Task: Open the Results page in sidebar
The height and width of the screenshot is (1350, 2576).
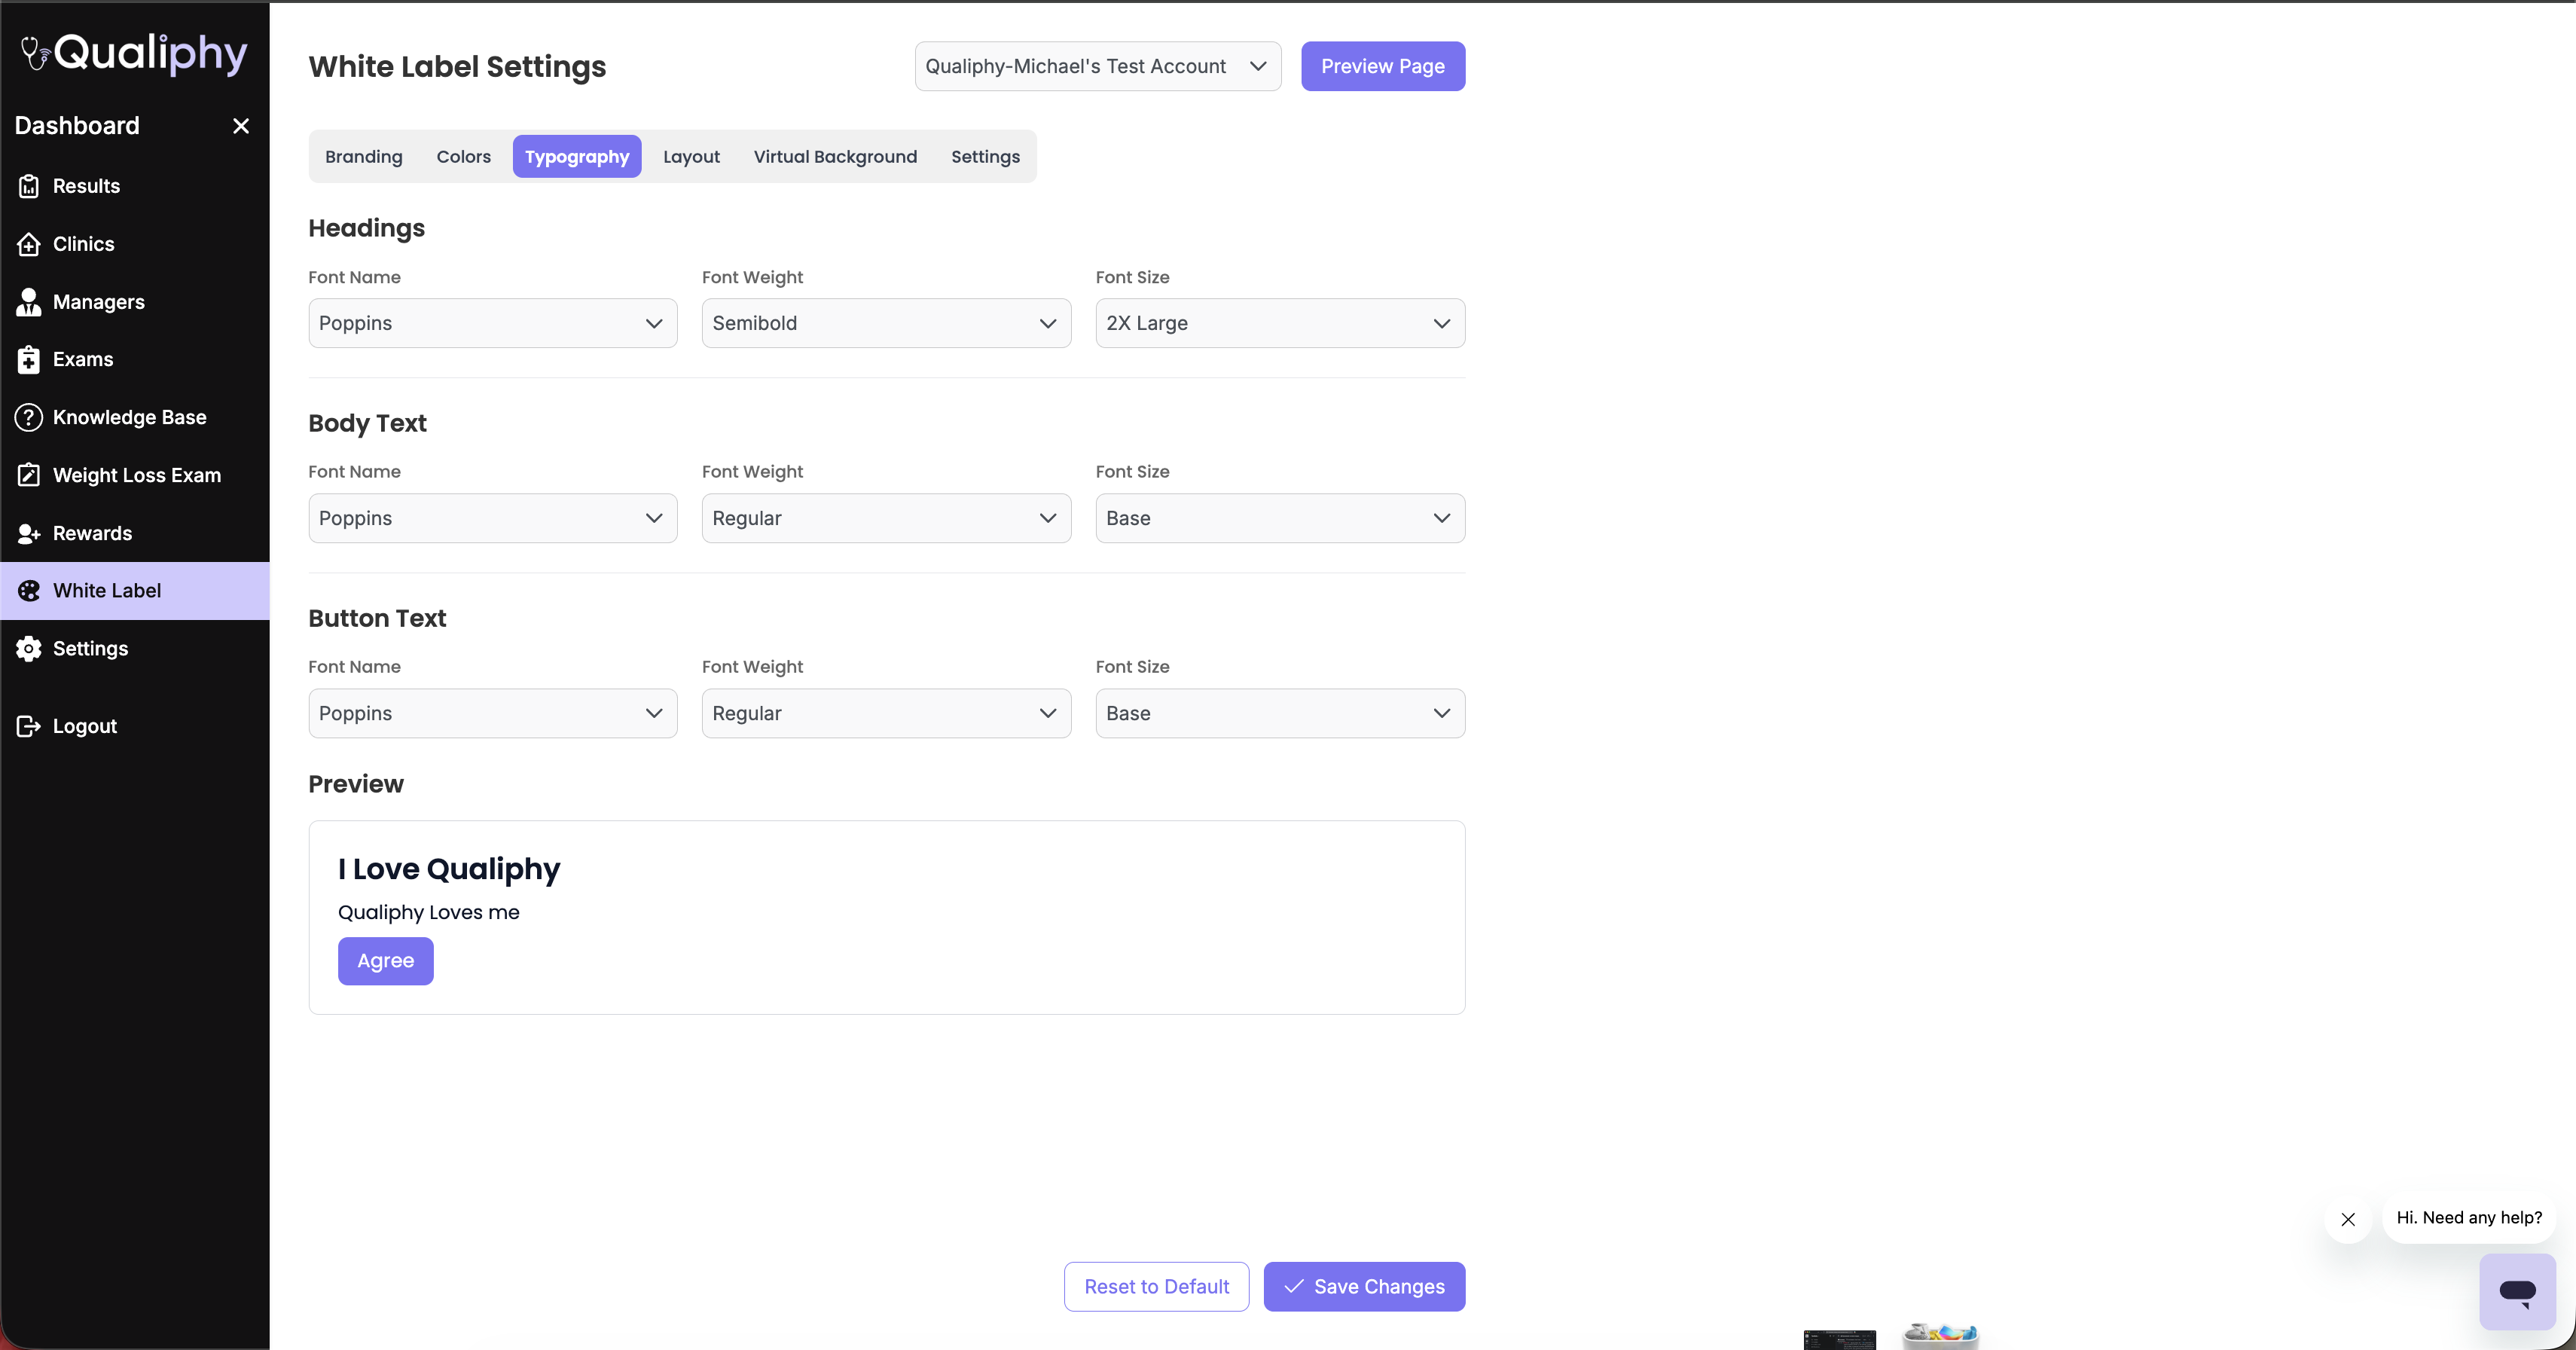Action: [x=135, y=186]
